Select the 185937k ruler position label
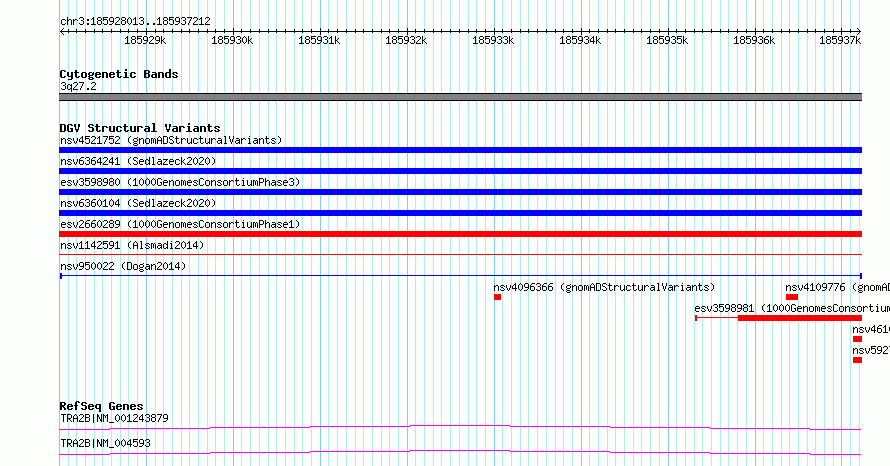The height and width of the screenshot is (466, 890). (840, 40)
